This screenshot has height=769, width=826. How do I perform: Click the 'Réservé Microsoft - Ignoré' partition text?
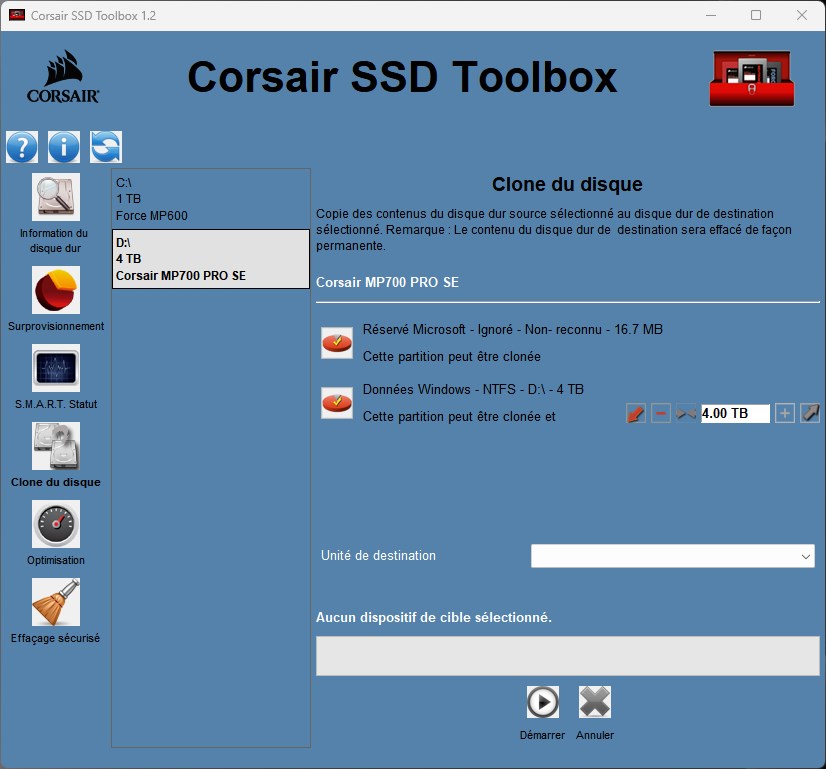[x=513, y=330]
